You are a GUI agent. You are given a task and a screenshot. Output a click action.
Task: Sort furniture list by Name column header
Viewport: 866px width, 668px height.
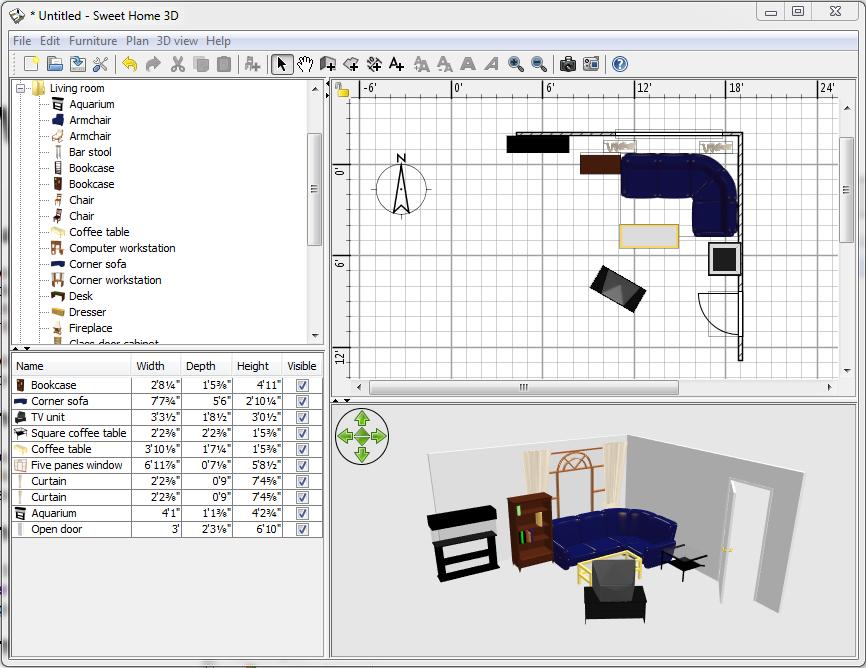[70, 366]
